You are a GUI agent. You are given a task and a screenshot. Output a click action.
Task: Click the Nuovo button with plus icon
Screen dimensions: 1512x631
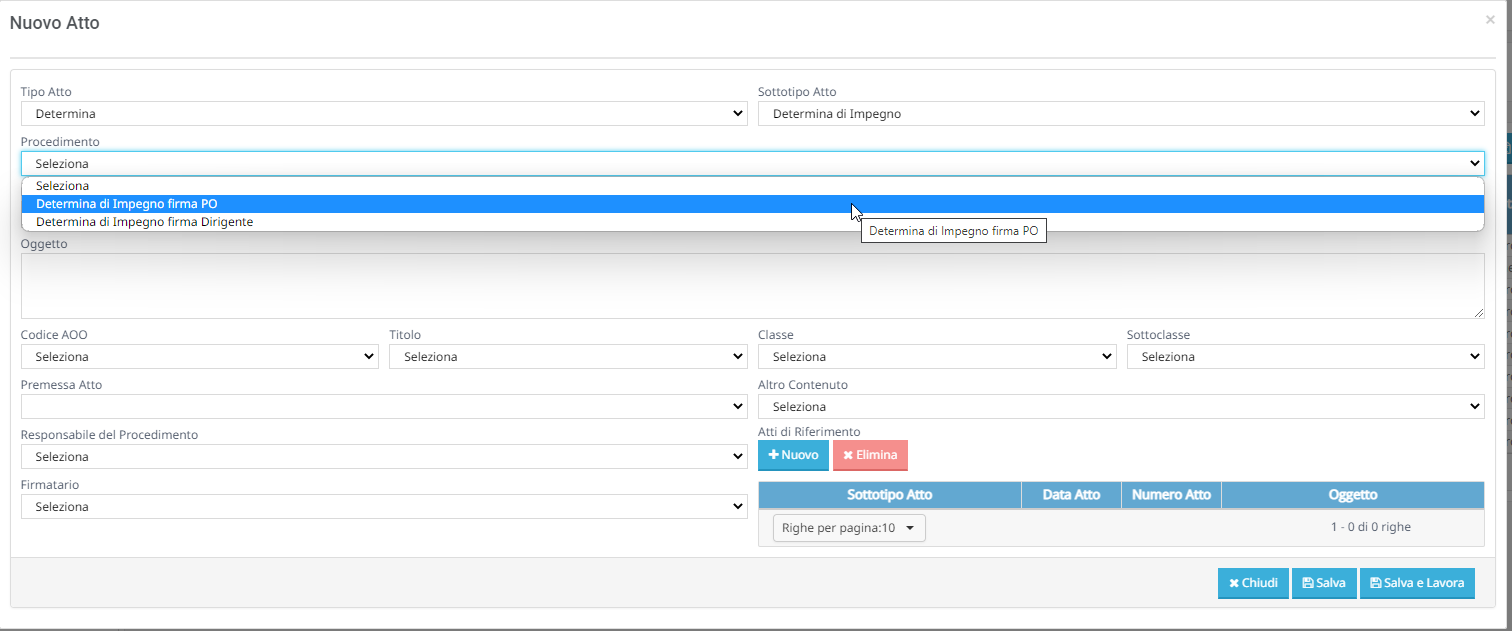coord(793,455)
